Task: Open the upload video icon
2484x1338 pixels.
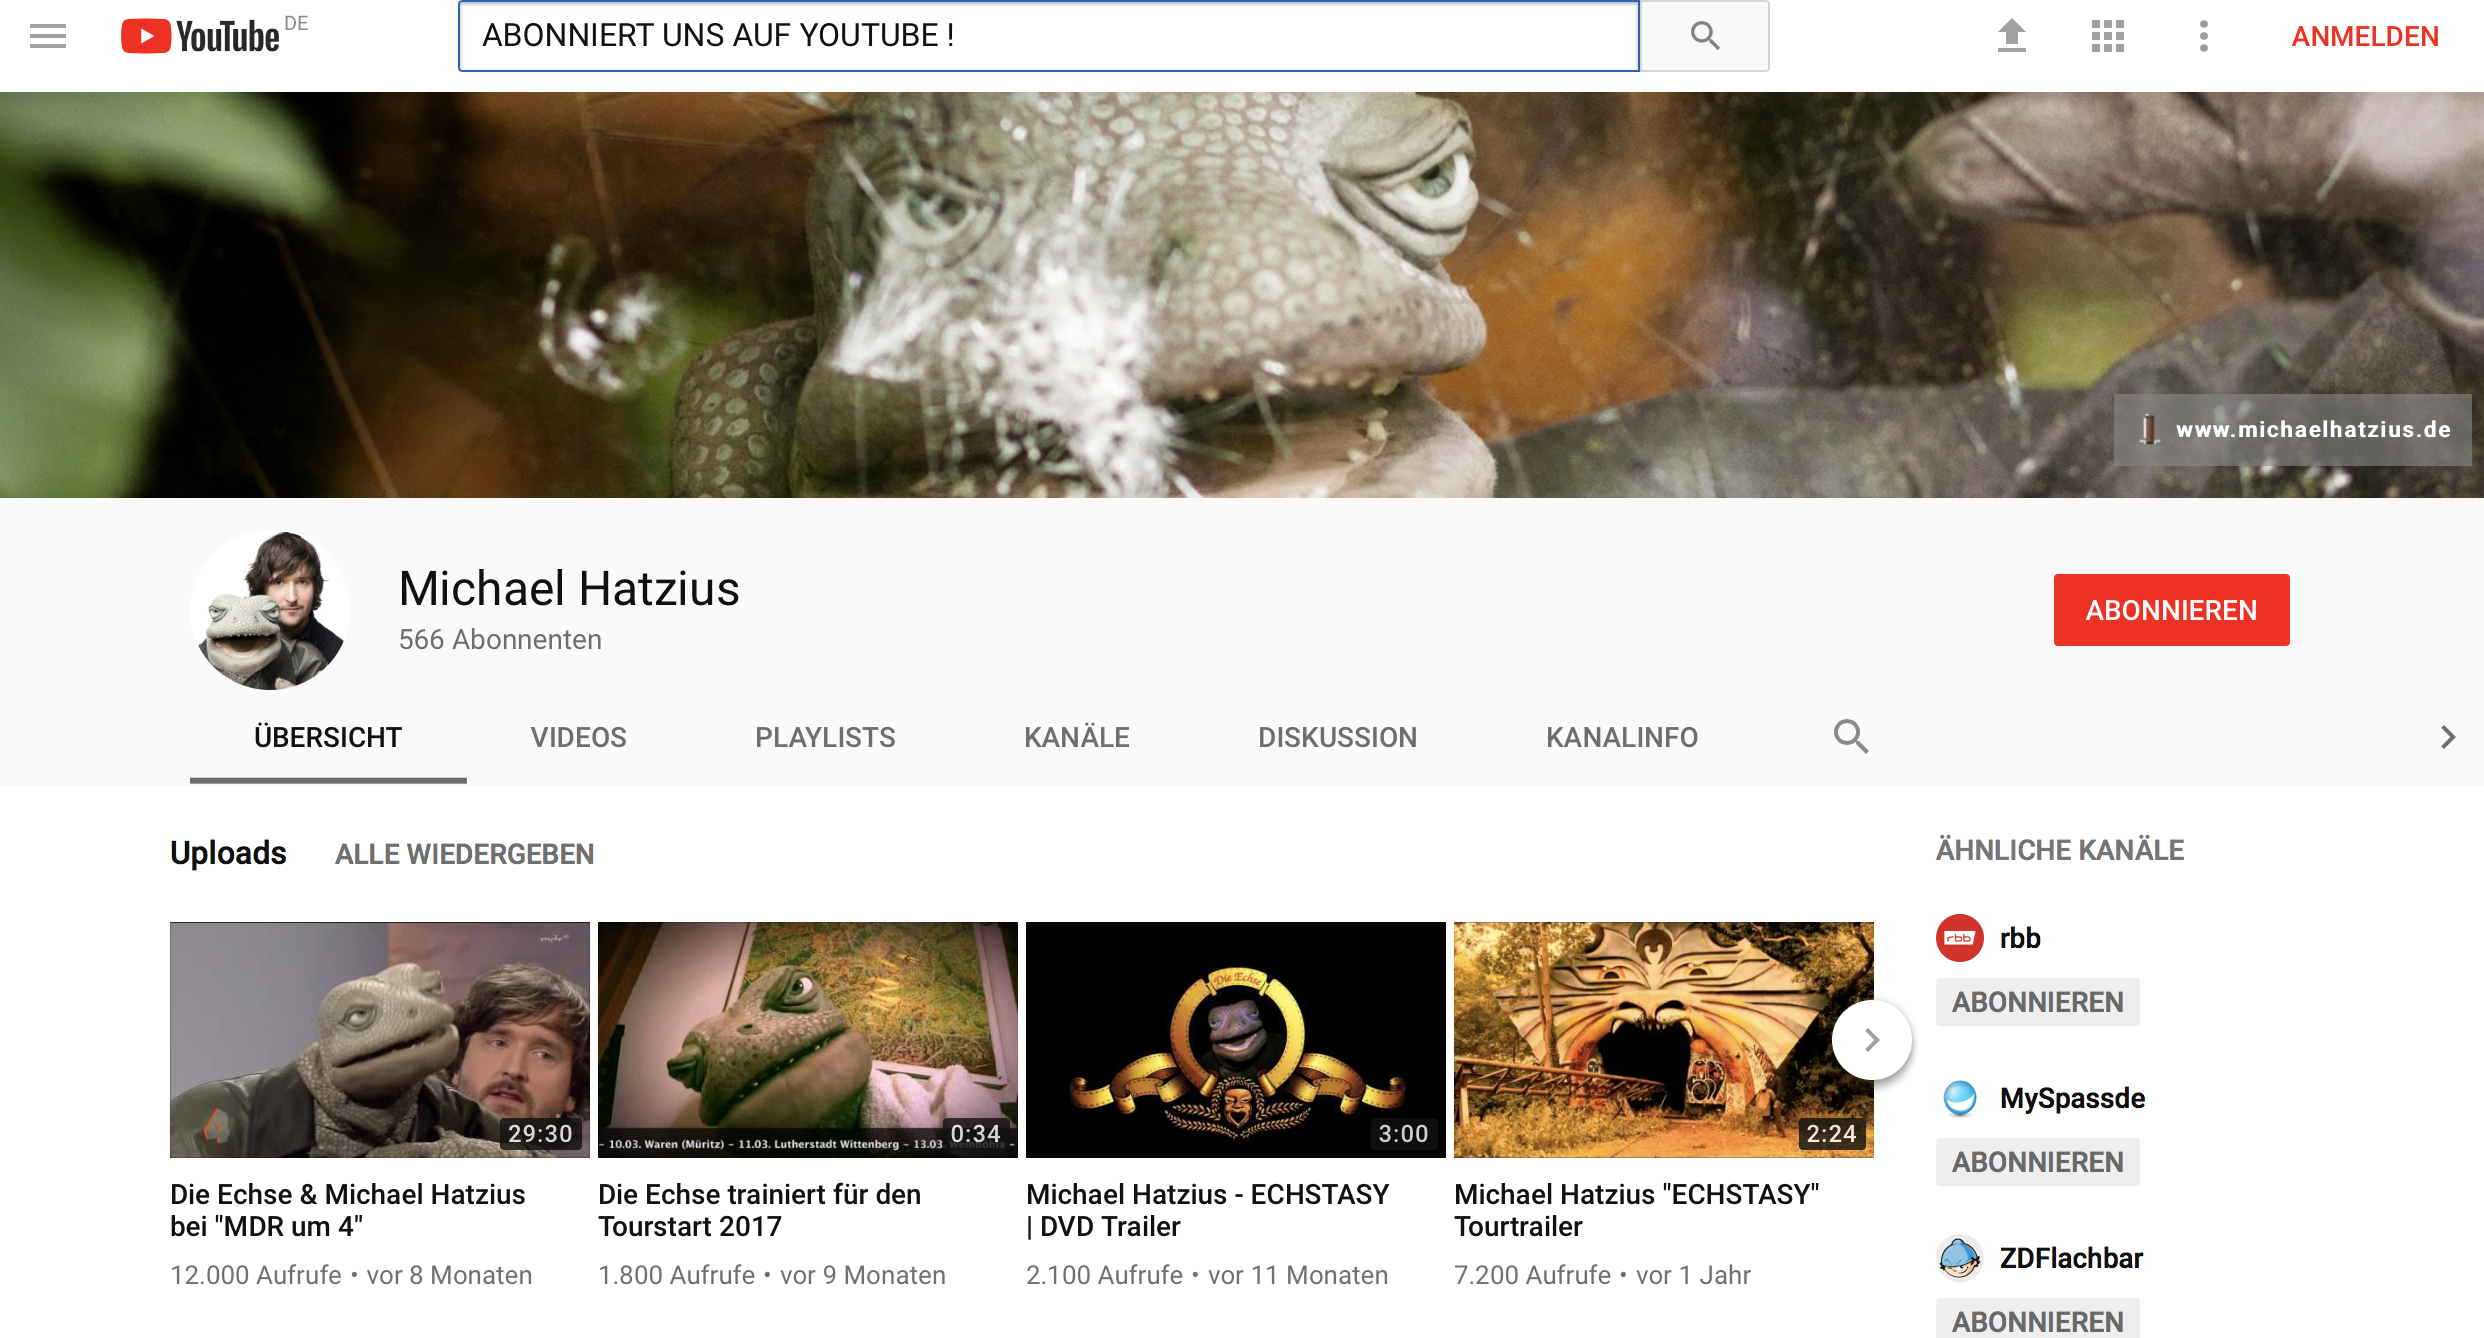Action: [2011, 36]
